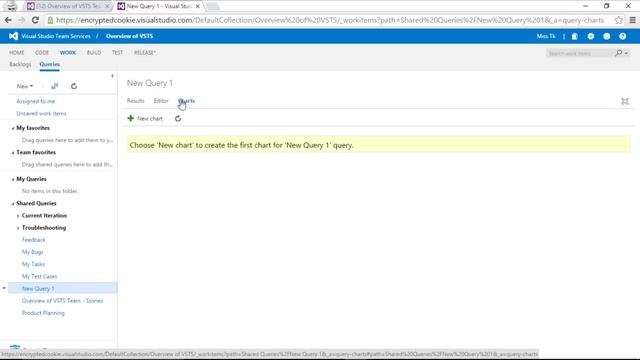Image resolution: width=640 pixels, height=360 pixels.
Task: Open the My Test Cases query
Action: (x=40, y=276)
